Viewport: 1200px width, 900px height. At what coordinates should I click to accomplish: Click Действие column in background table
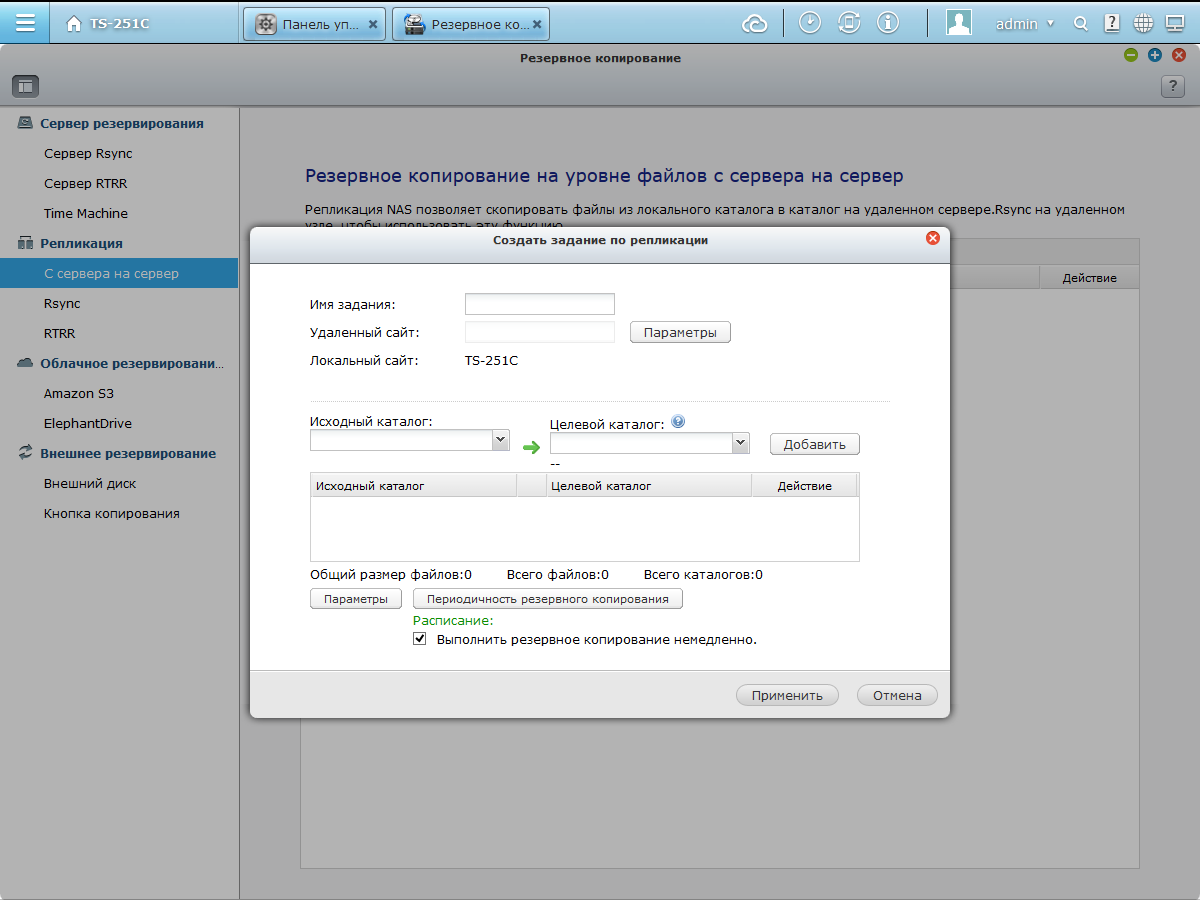coord(1089,278)
